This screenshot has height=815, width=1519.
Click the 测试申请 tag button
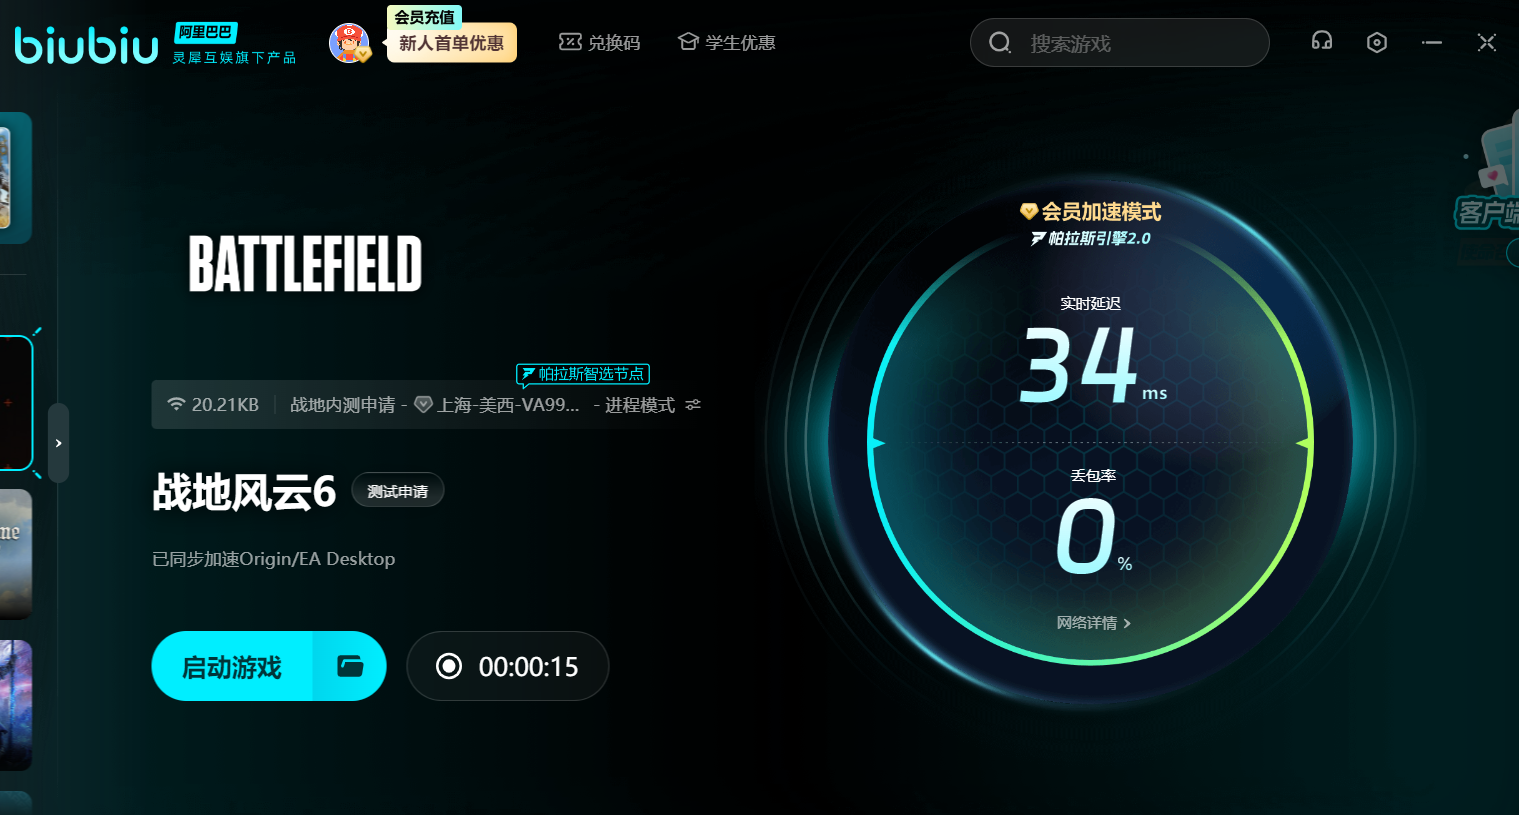397,491
